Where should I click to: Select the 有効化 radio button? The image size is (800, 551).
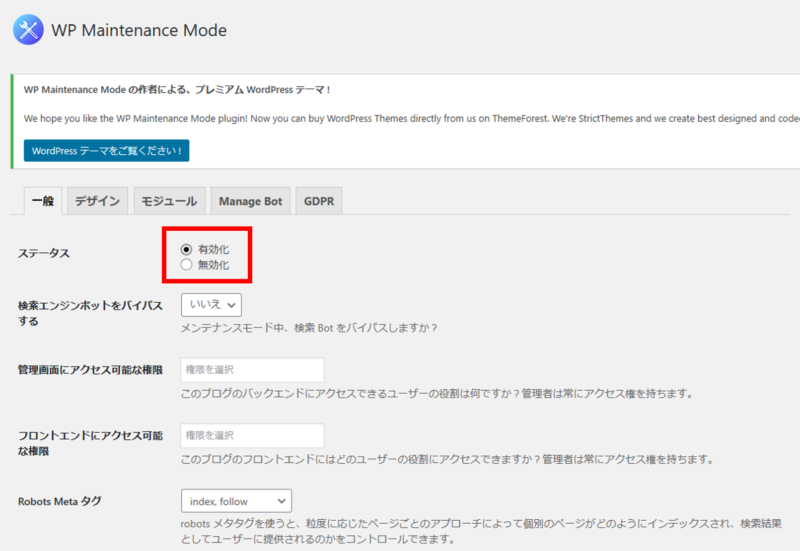tap(186, 249)
